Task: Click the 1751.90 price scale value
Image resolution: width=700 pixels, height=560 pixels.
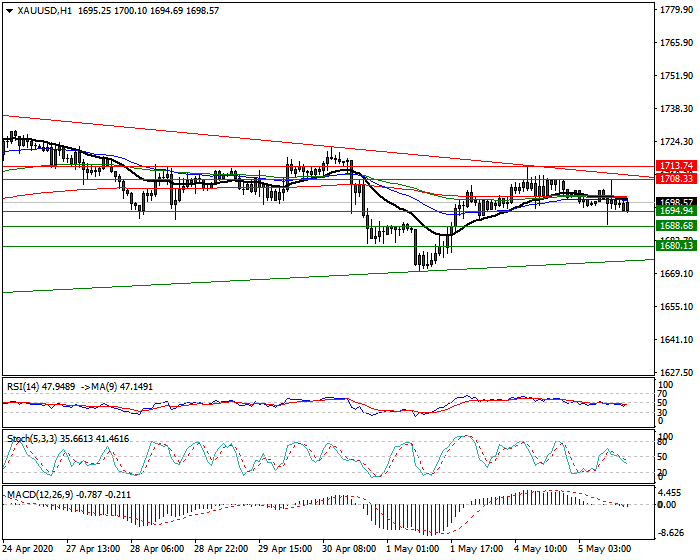Action: click(676, 76)
